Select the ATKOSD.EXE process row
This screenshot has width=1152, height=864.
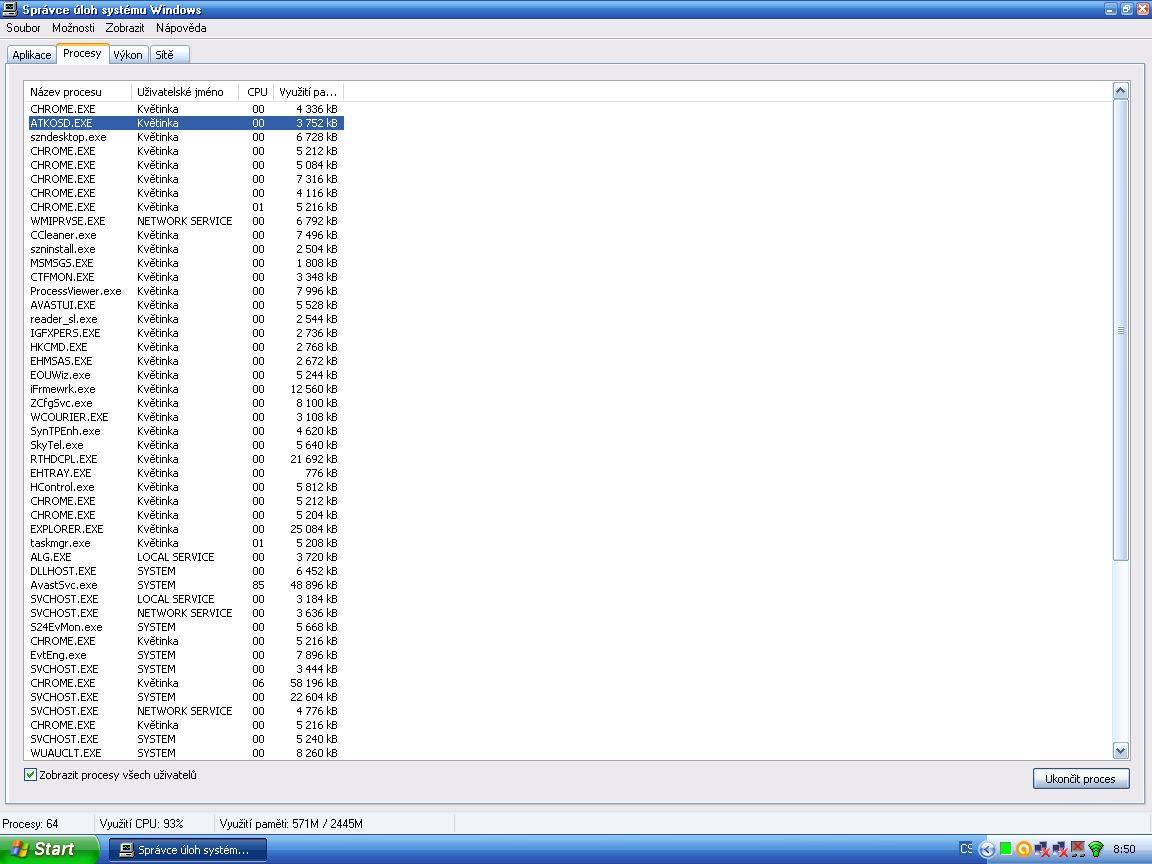(186, 123)
